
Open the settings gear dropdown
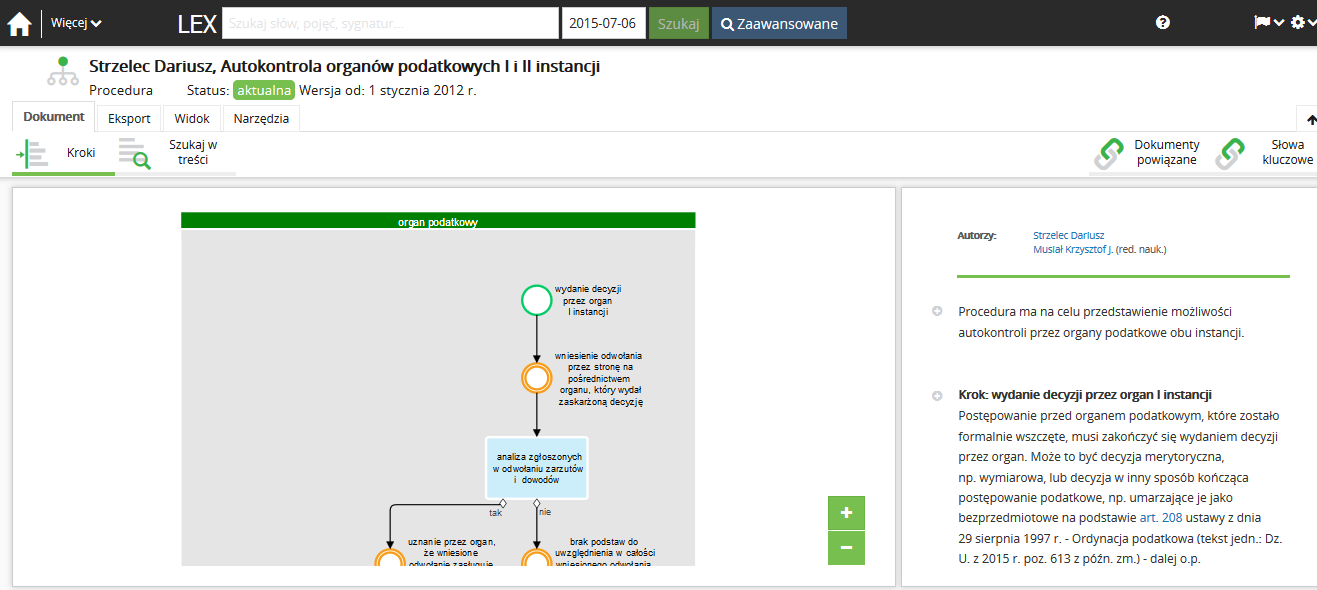click(x=1303, y=22)
